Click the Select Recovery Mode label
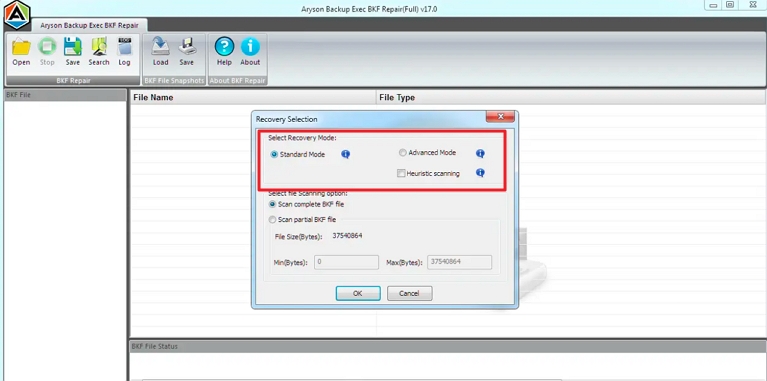This screenshot has width=767, height=381. point(302,138)
